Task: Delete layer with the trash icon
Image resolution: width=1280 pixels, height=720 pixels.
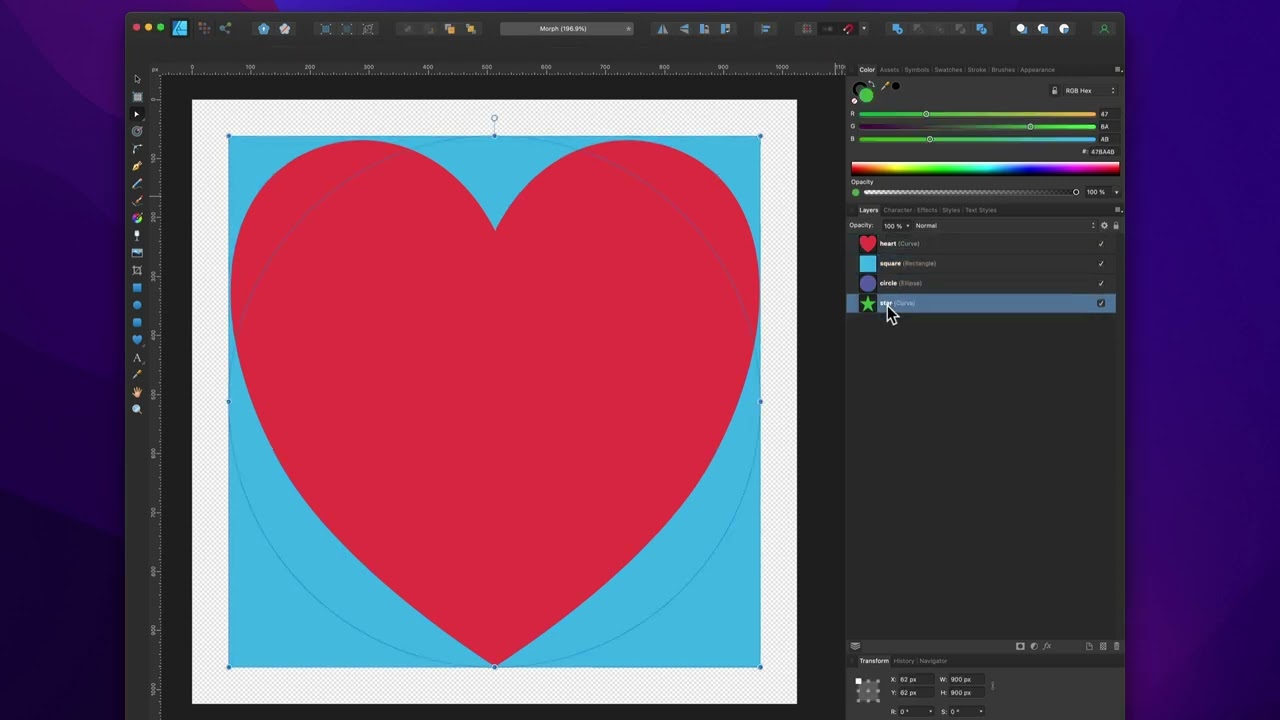Action: [1117, 646]
